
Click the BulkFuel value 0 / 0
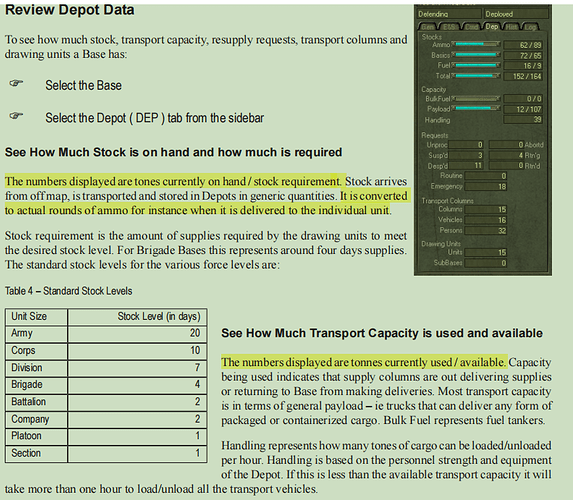523,99
